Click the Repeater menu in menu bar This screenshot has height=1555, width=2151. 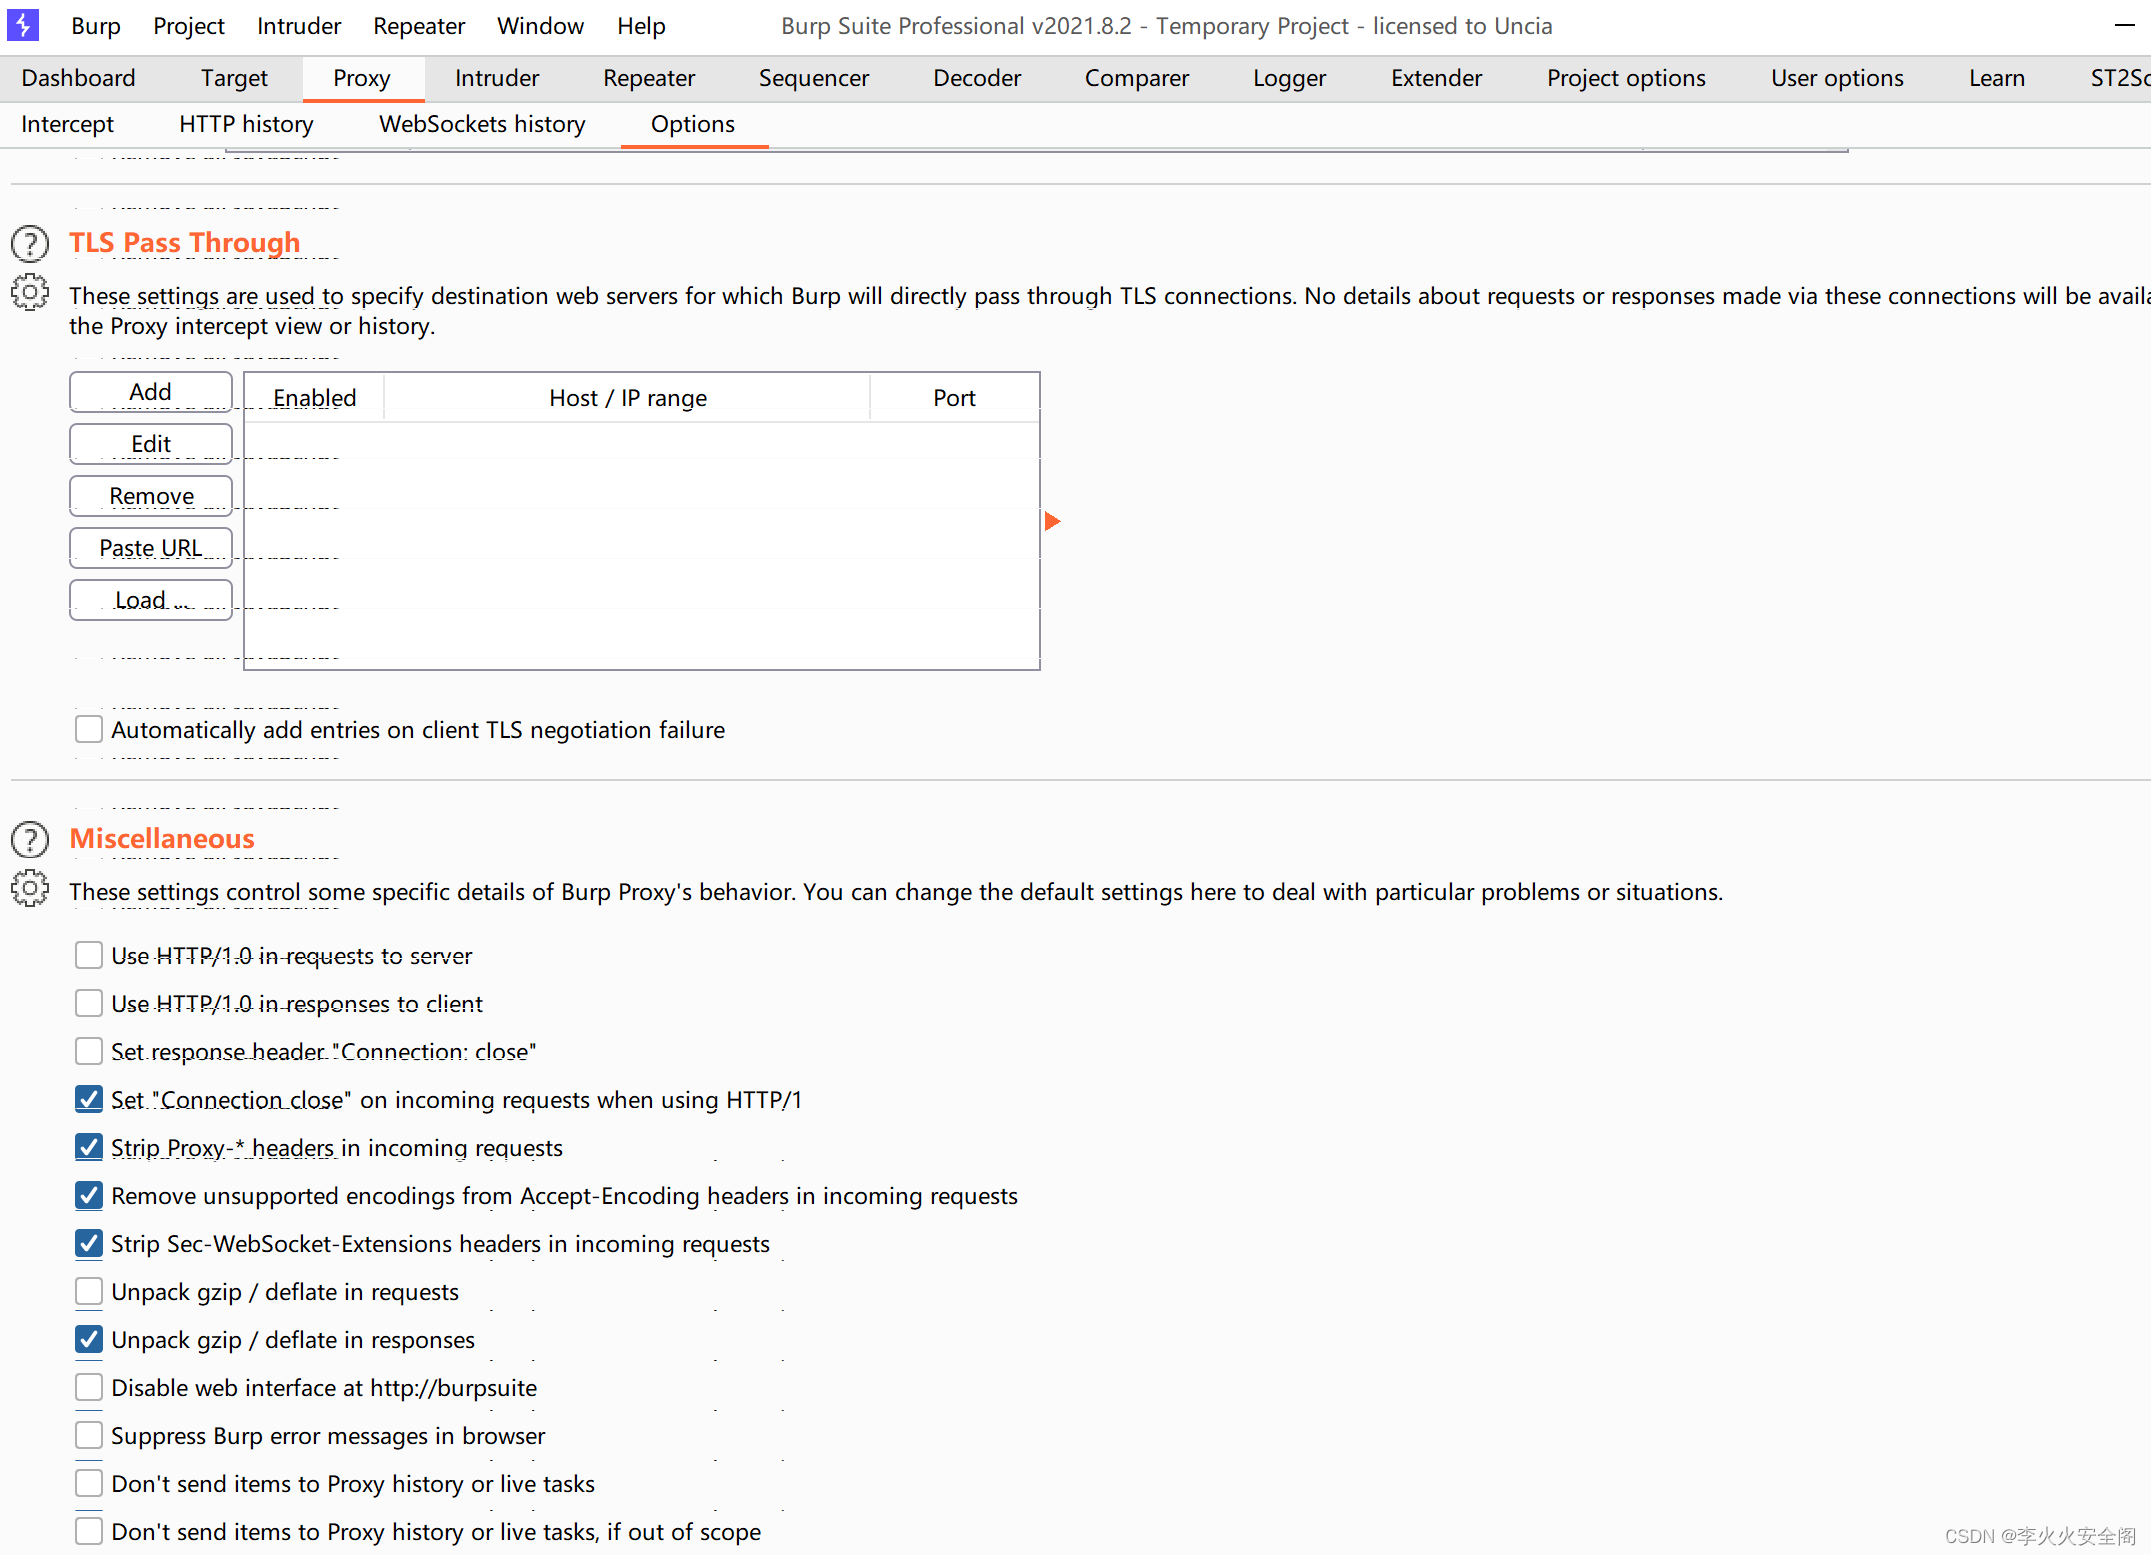(419, 23)
